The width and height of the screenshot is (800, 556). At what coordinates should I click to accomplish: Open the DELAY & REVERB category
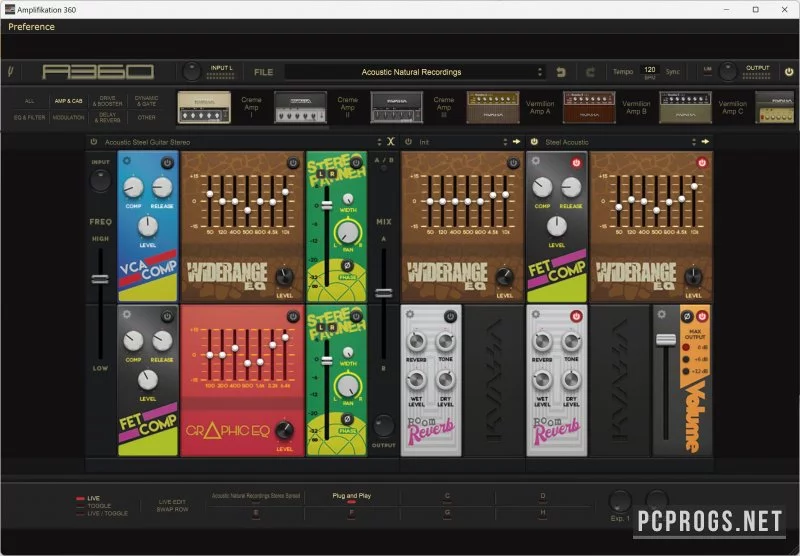[108, 118]
